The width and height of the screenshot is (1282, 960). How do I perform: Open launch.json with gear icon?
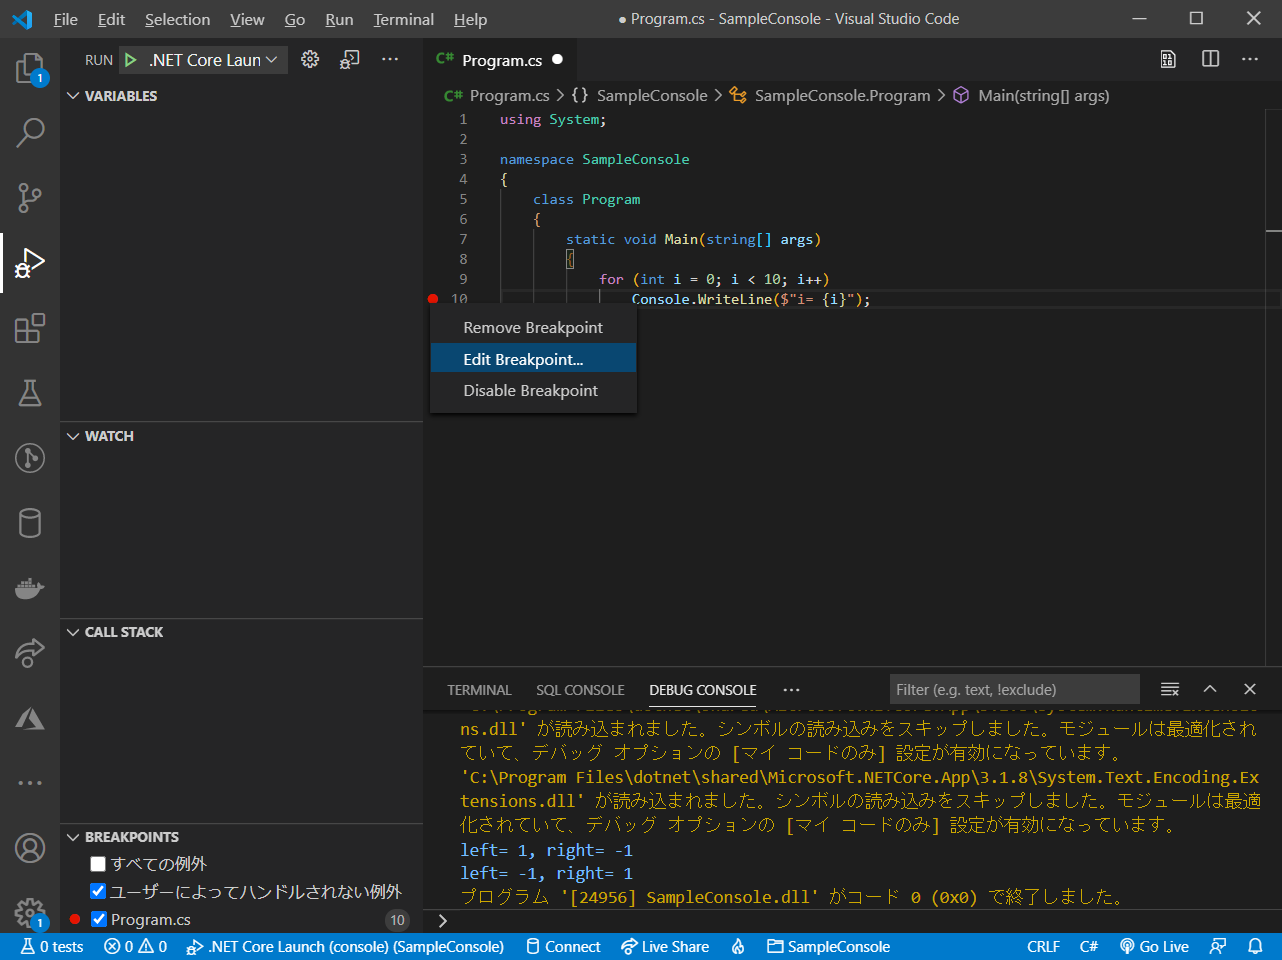click(x=310, y=59)
